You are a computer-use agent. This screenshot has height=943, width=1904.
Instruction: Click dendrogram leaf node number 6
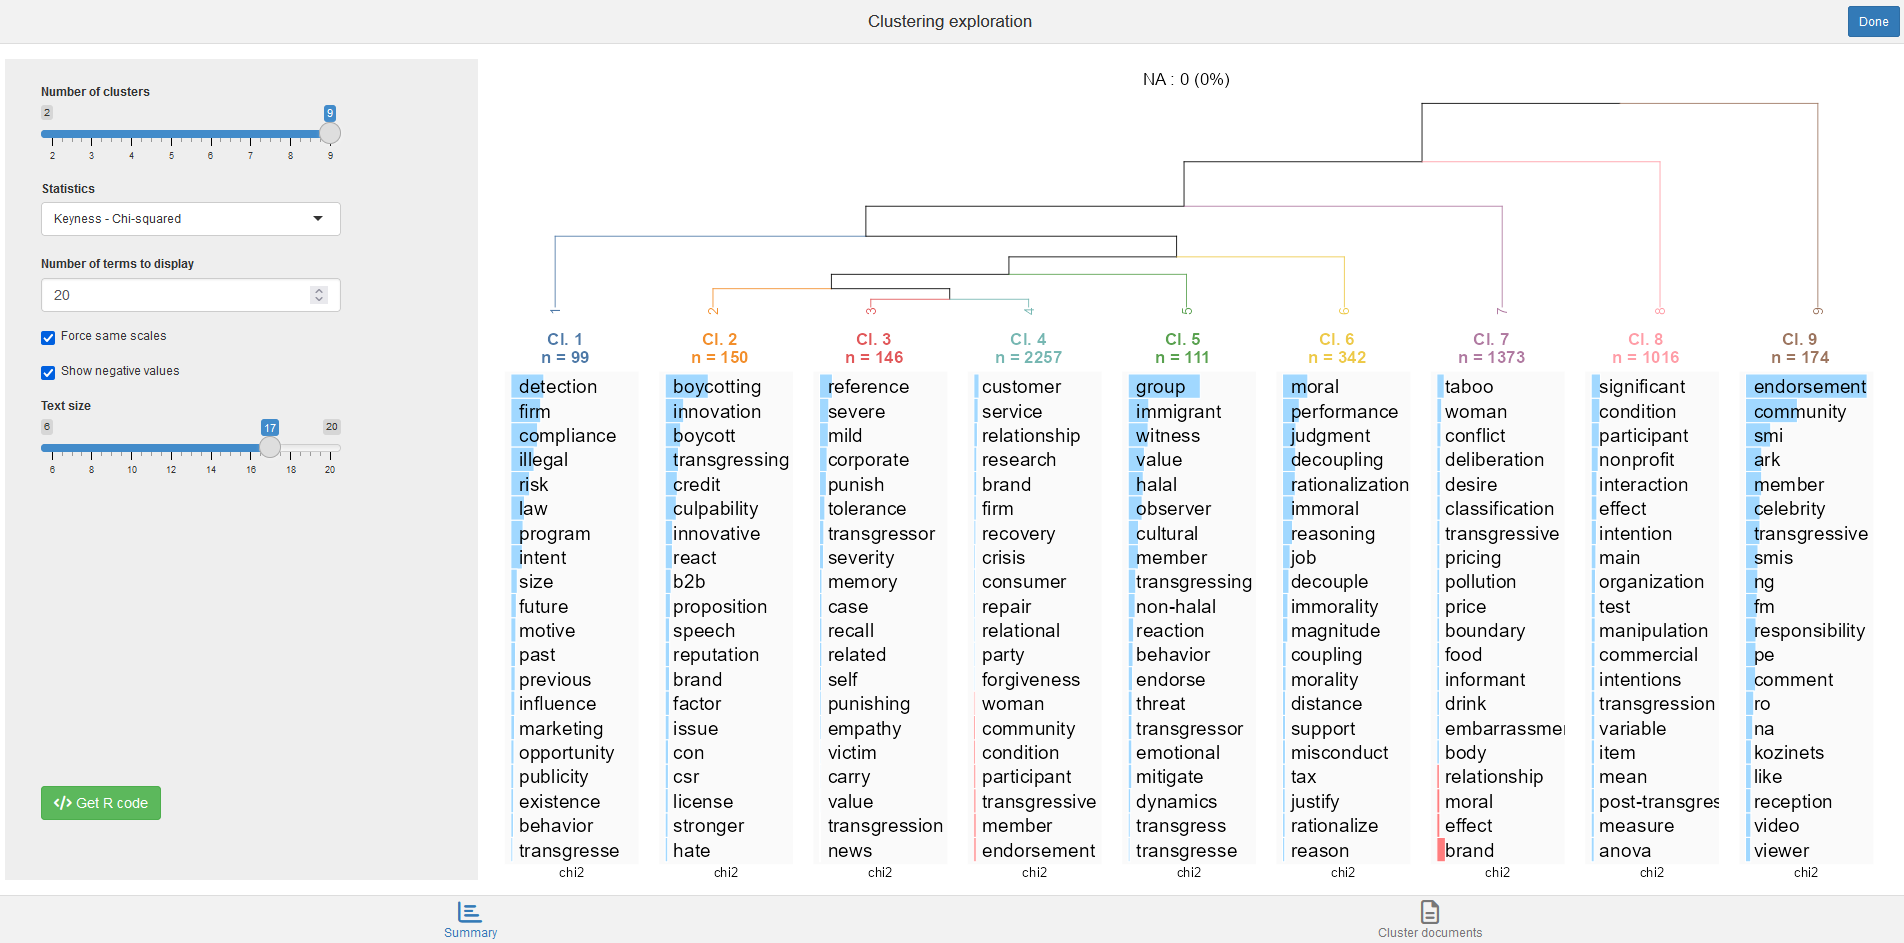pyautogui.click(x=1344, y=311)
